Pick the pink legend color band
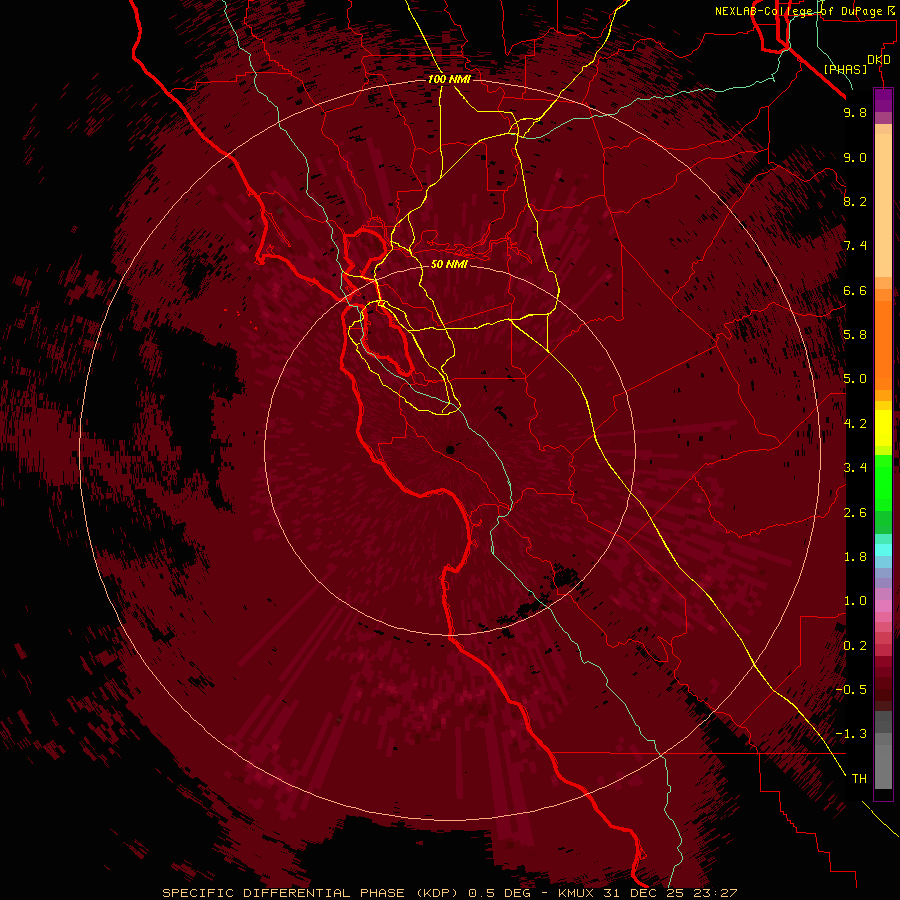 (x=883, y=606)
